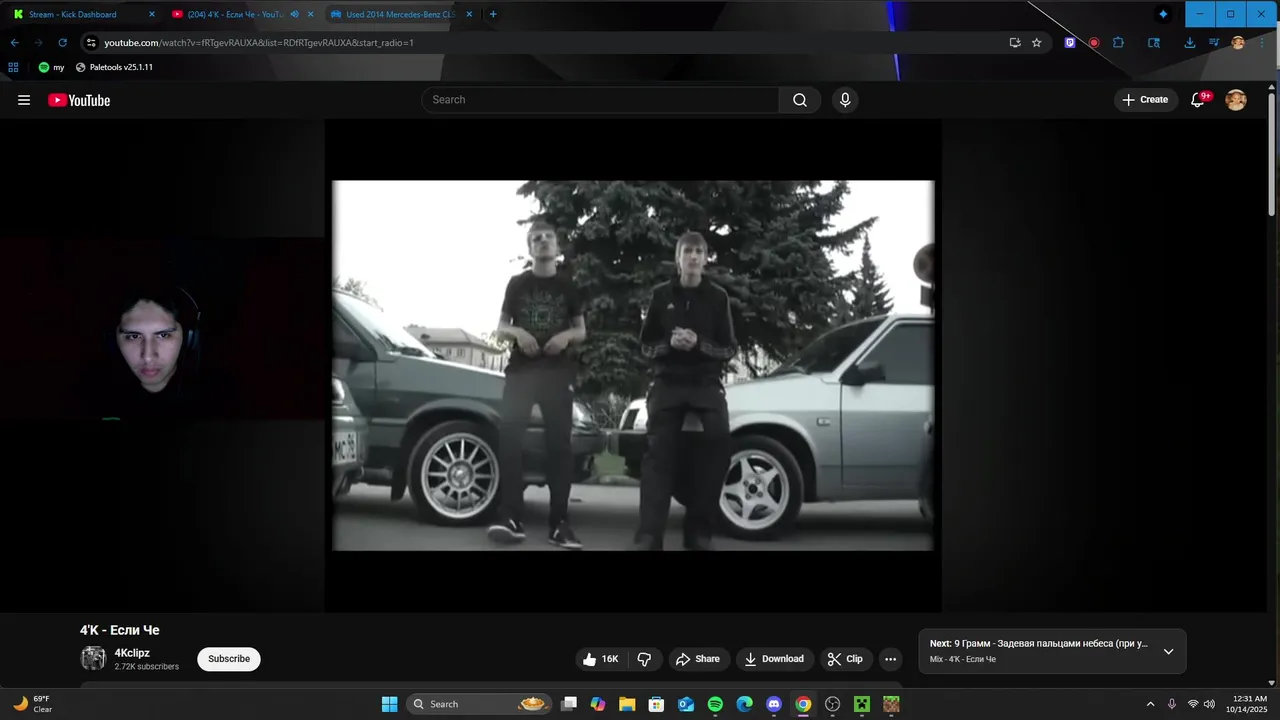Open File Explorer from the taskbar
This screenshot has height=720, width=1280.
pyautogui.click(x=627, y=704)
